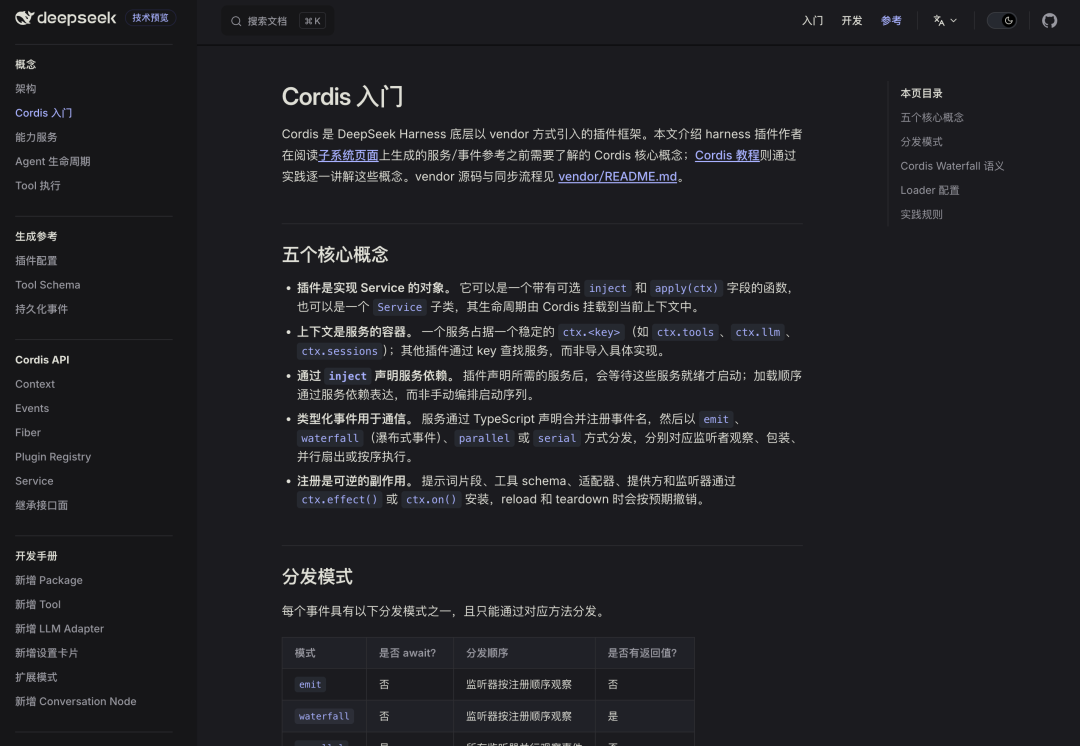Click the emit code cell in table
Screen dimensions: 1080x746
(310, 684)
